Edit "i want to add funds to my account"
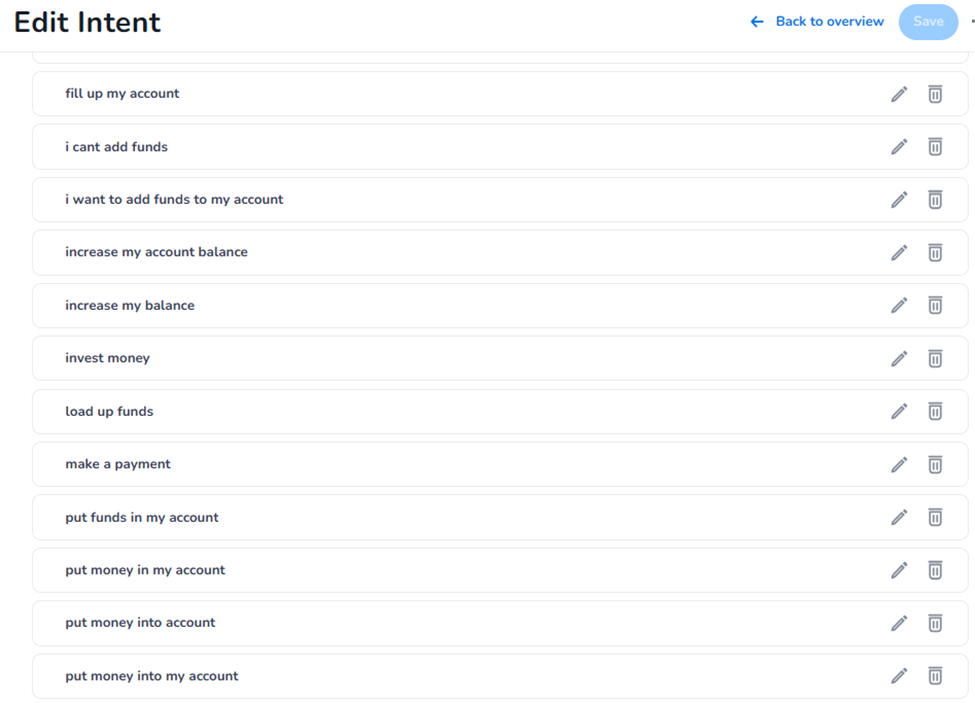The height and width of the screenshot is (703, 975). (899, 200)
